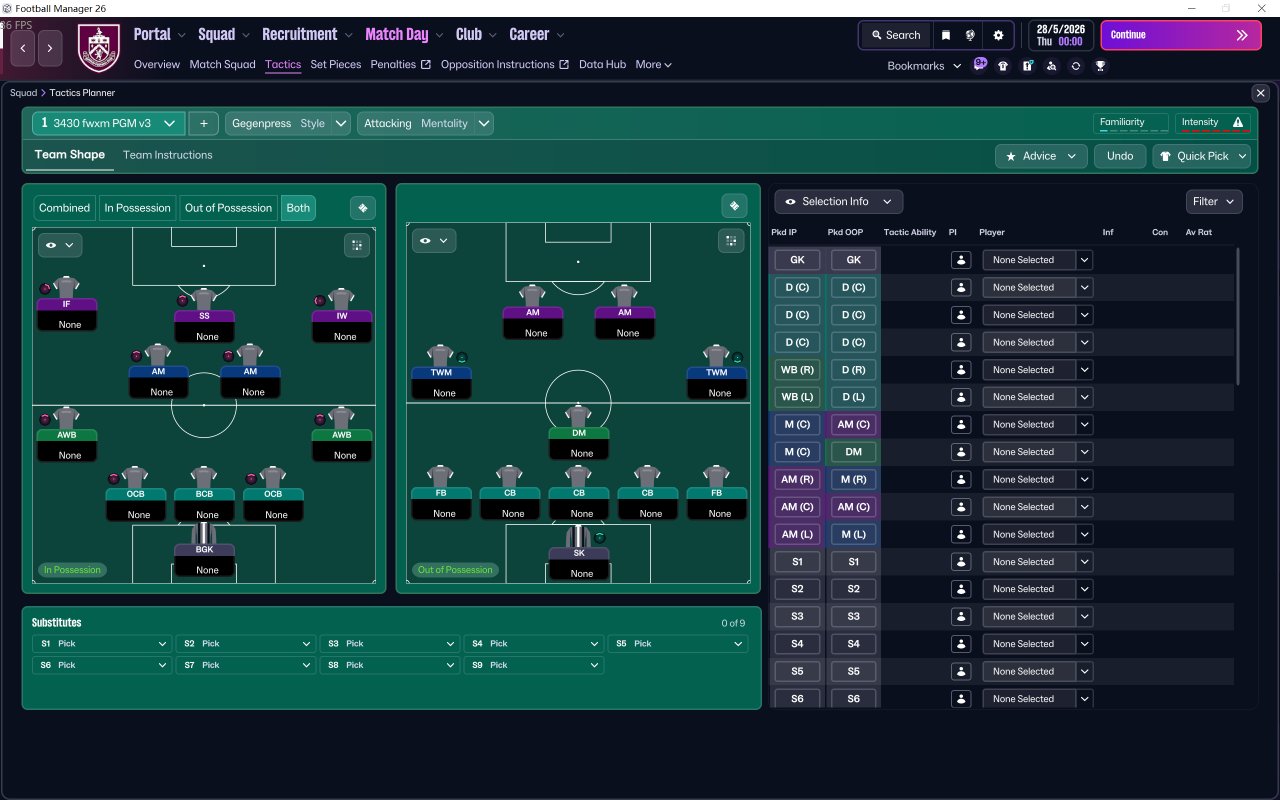Go back using the left arrow
The height and width of the screenshot is (800, 1280).
23,47
